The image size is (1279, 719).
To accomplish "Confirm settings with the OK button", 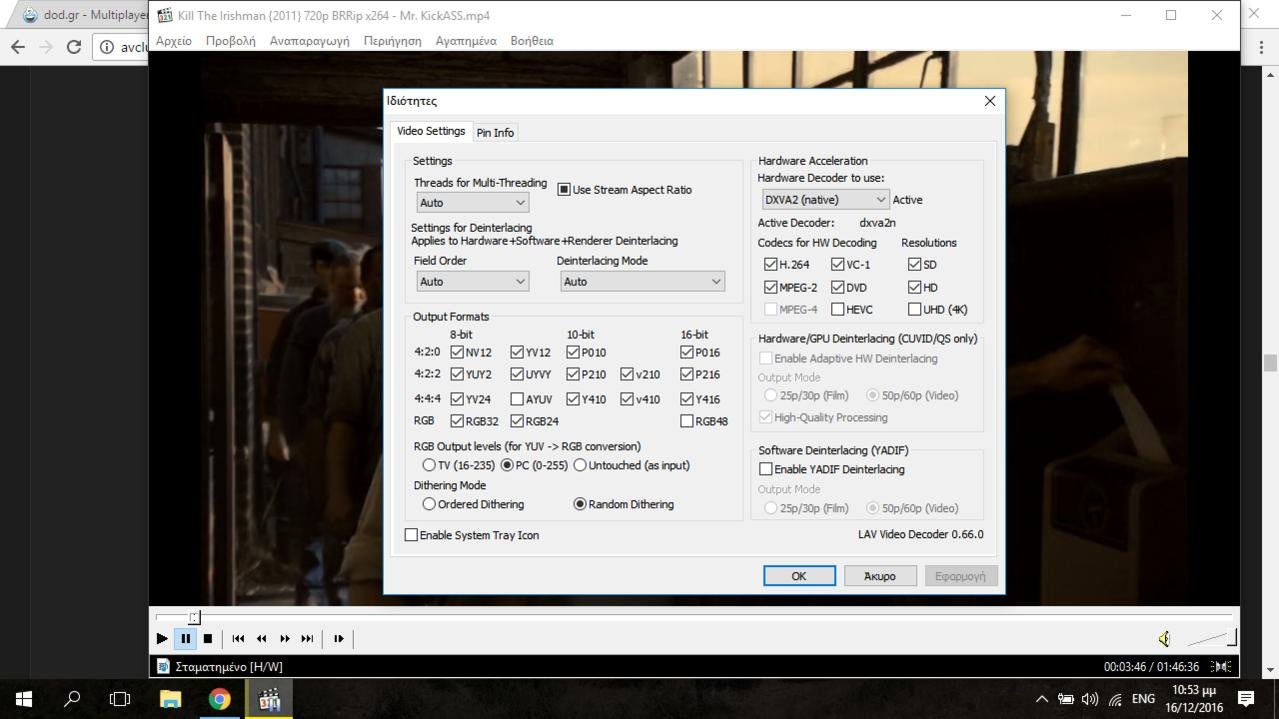I will click(798, 576).
